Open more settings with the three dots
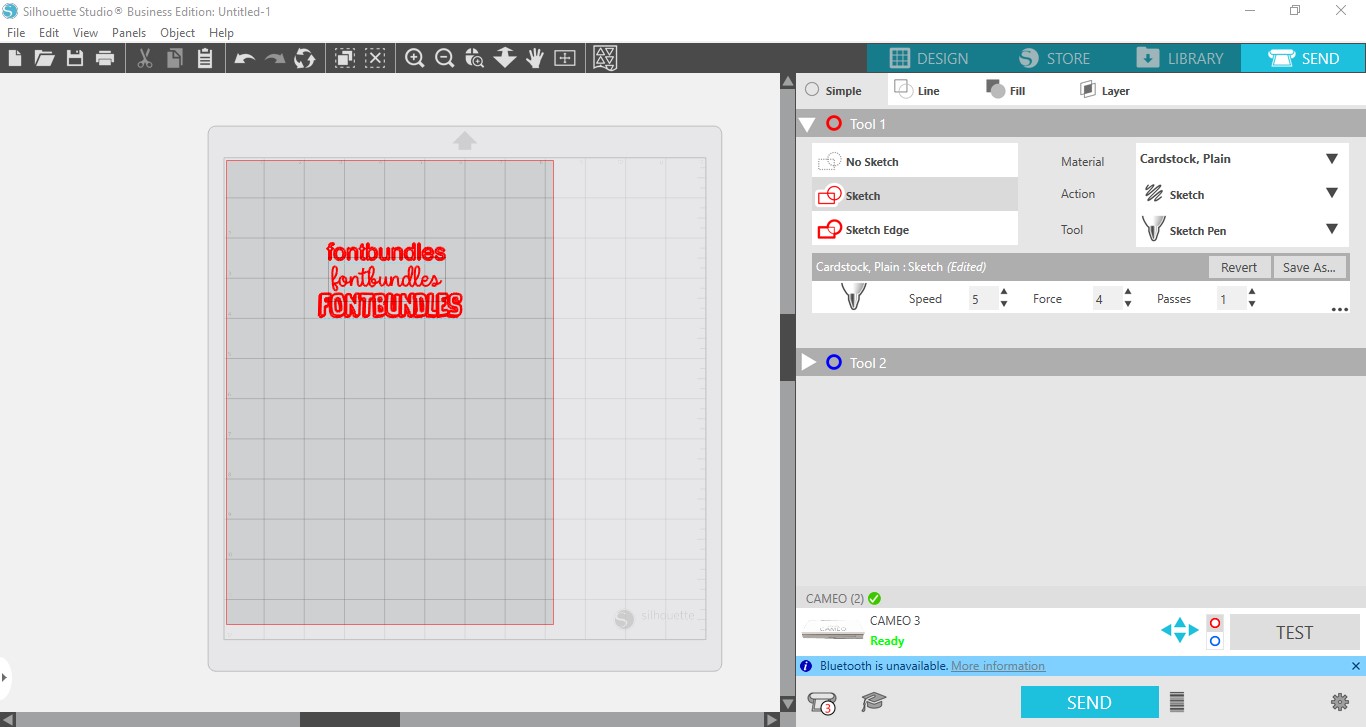The height and width of the screenshot is (727, 1366). coord(1340,310)
